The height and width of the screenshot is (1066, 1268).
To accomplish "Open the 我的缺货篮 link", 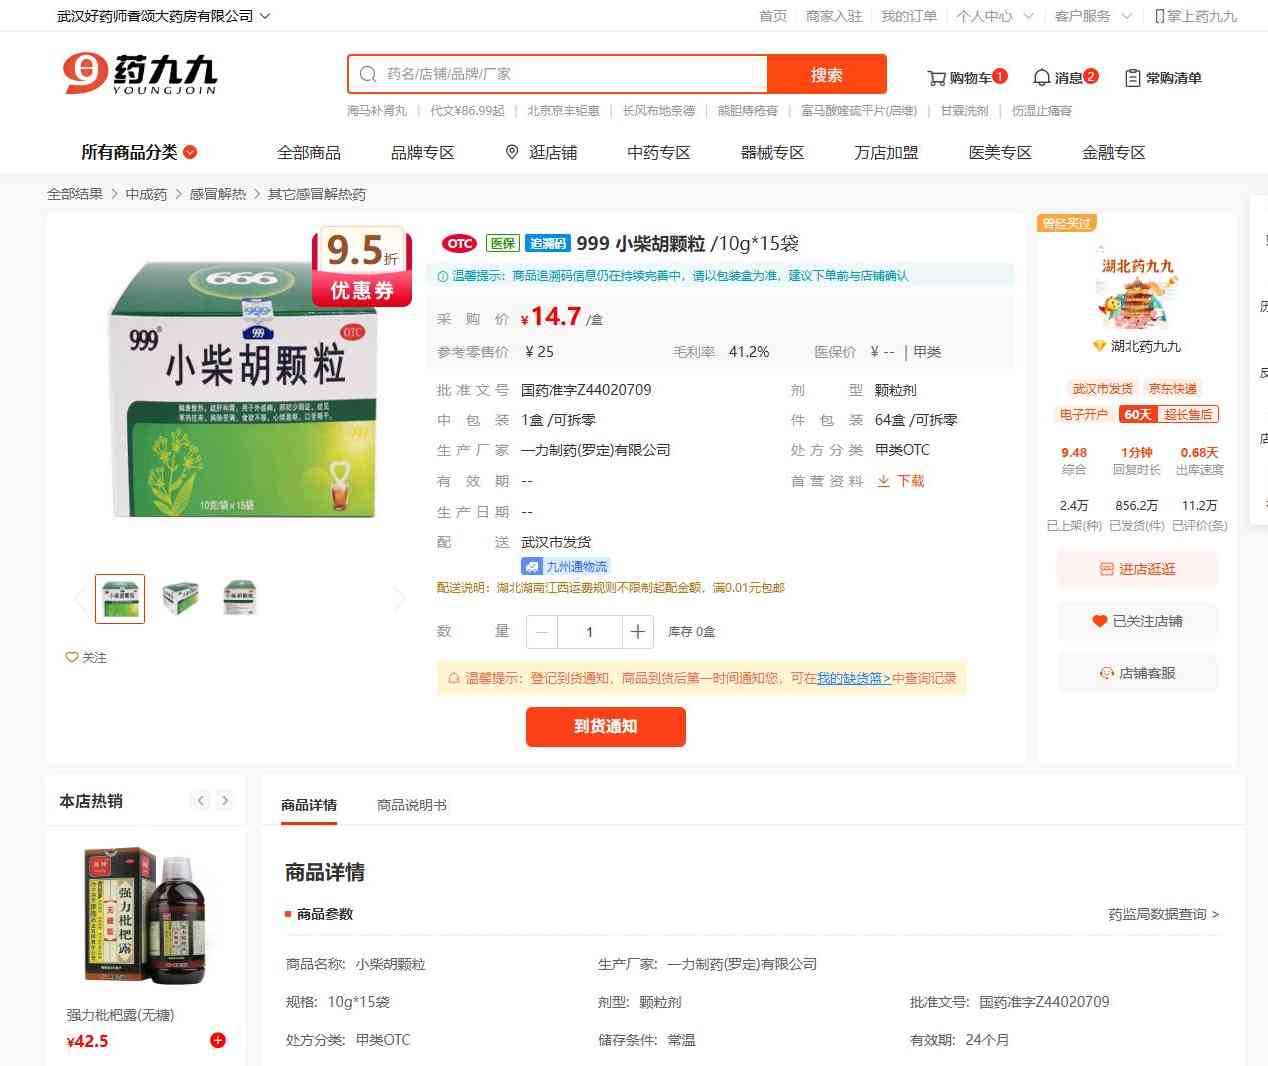I will [854, 678].
